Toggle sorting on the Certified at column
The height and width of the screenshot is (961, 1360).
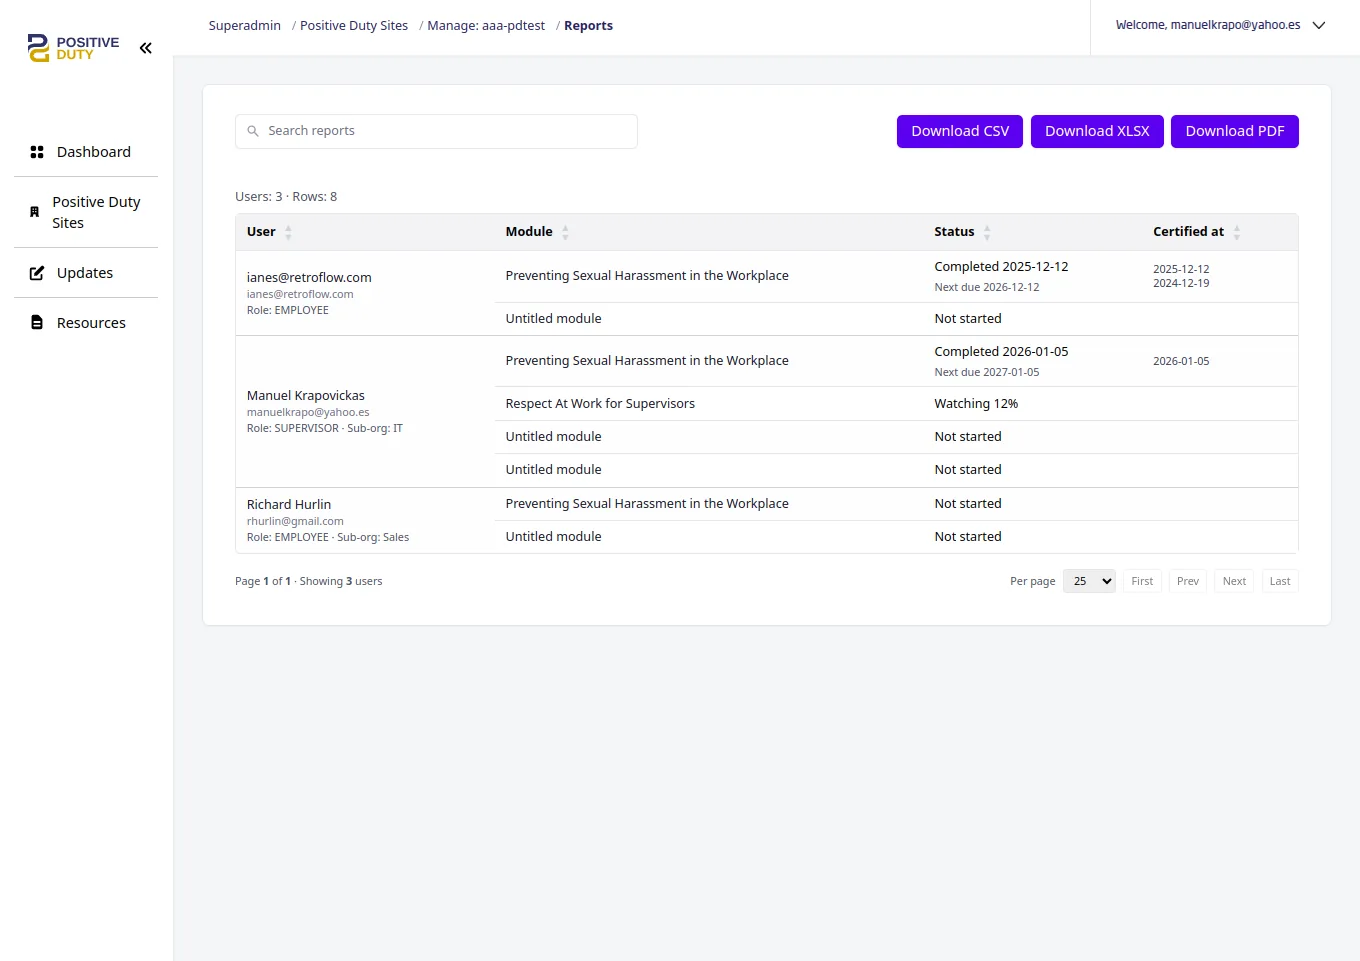pyautogui.click(x=1237, y=231)
